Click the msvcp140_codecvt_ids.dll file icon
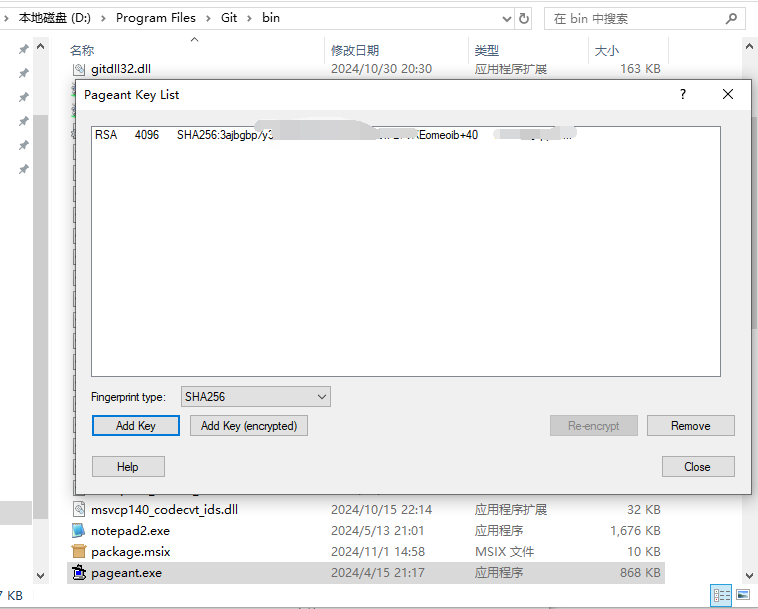This screenshot has height=609, width=758. (79, 509)
